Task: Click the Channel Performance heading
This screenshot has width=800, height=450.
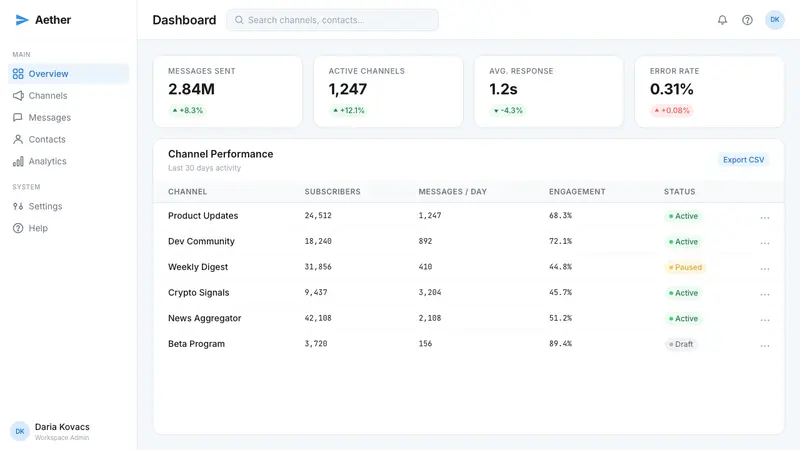Action: pyautogui.click(x=220, y=154)
